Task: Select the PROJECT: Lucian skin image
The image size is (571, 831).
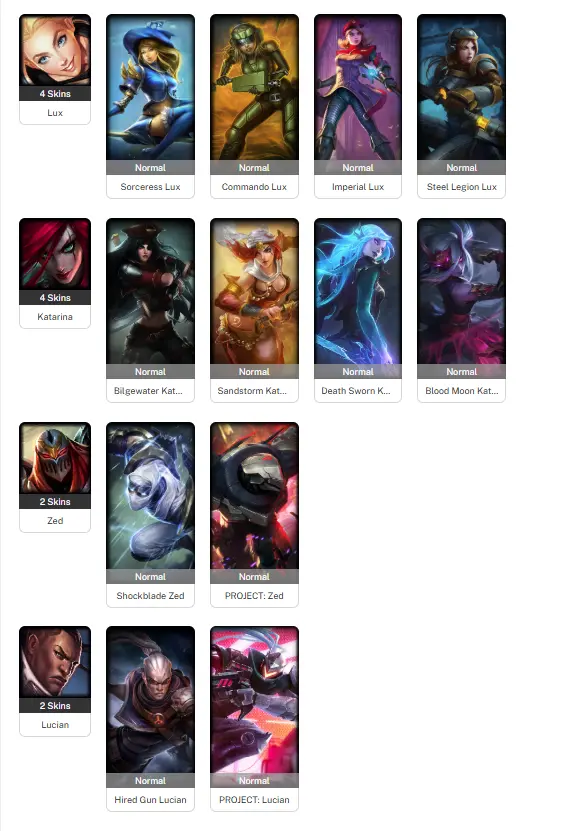Action: pyautogui.click(x=254, y=700)
